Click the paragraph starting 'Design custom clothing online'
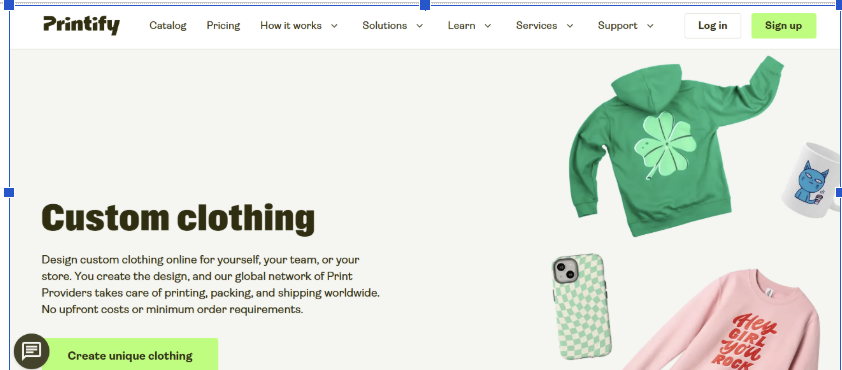The width and height of the screenshot is (842, 370). click(x=210, y=285)
